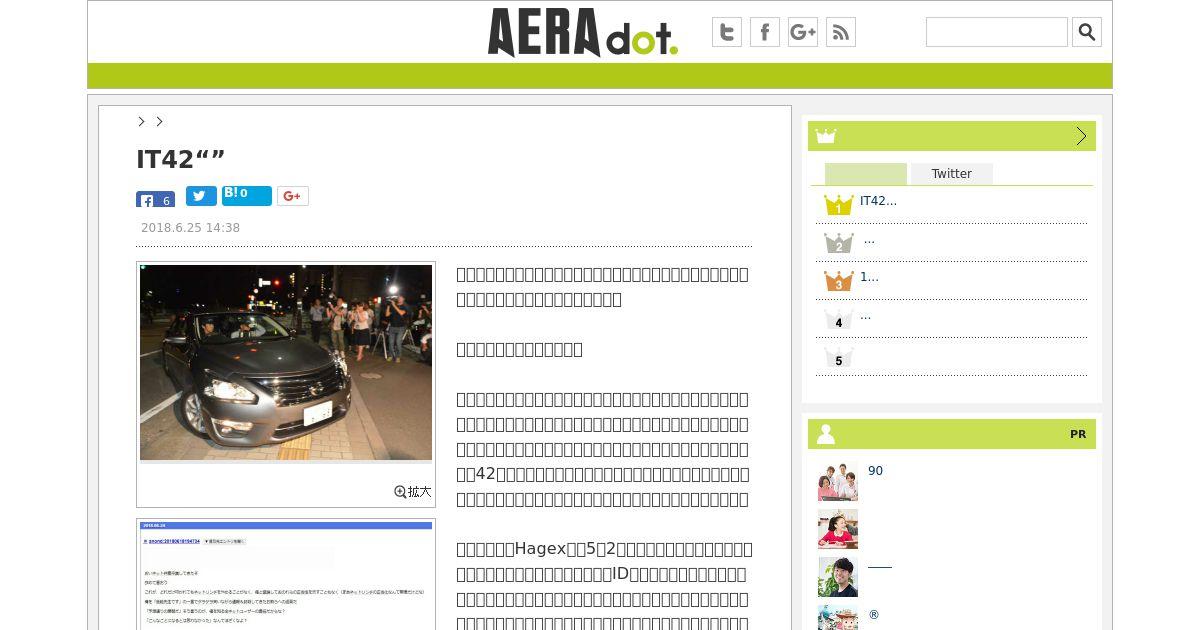Open the Facebook icon in the header
This screenshot has width=1200, height=630.
click(765, 32)
